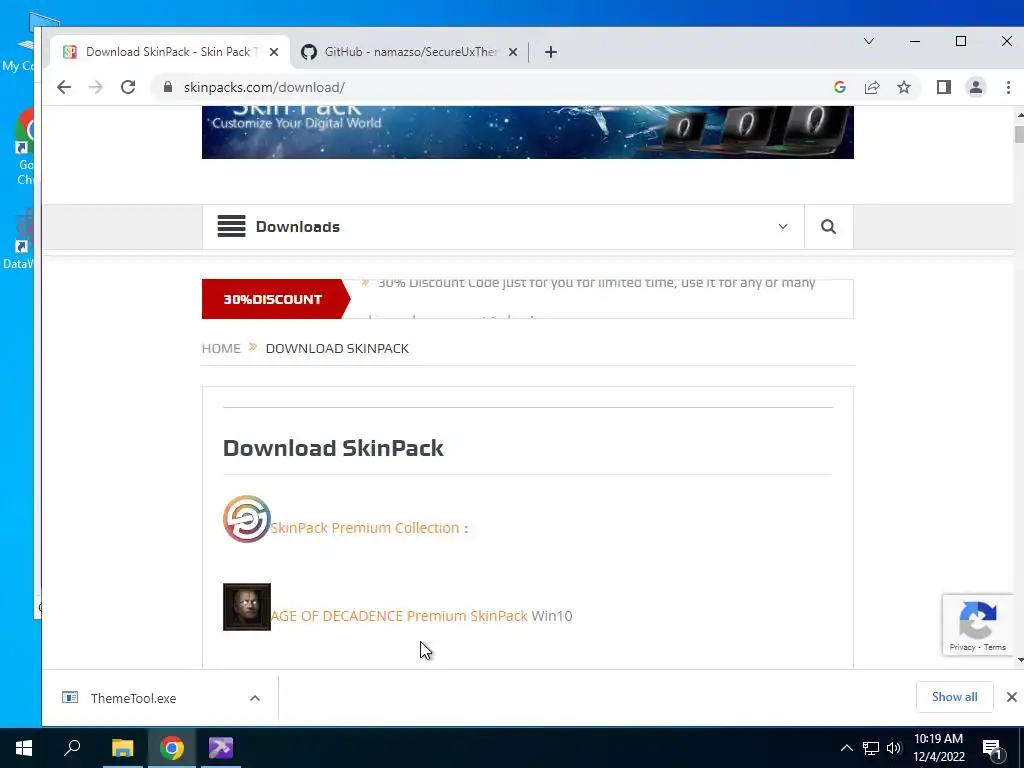Click the Chrome taskbar icon

[x=172, y=748]
